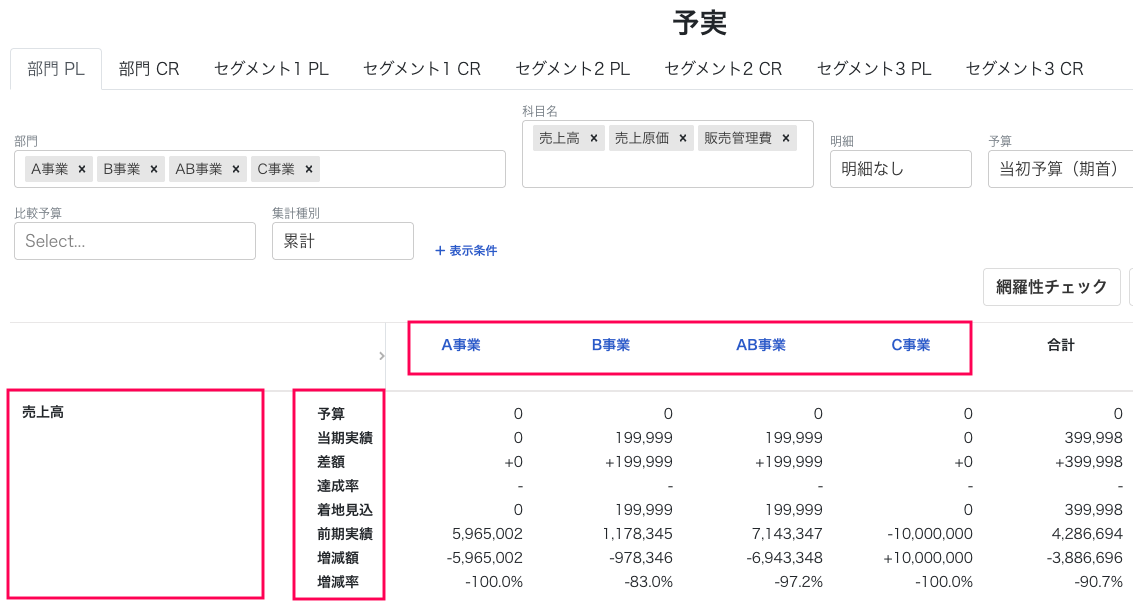Open the セグメント2 CR tab

coord(723,69)
